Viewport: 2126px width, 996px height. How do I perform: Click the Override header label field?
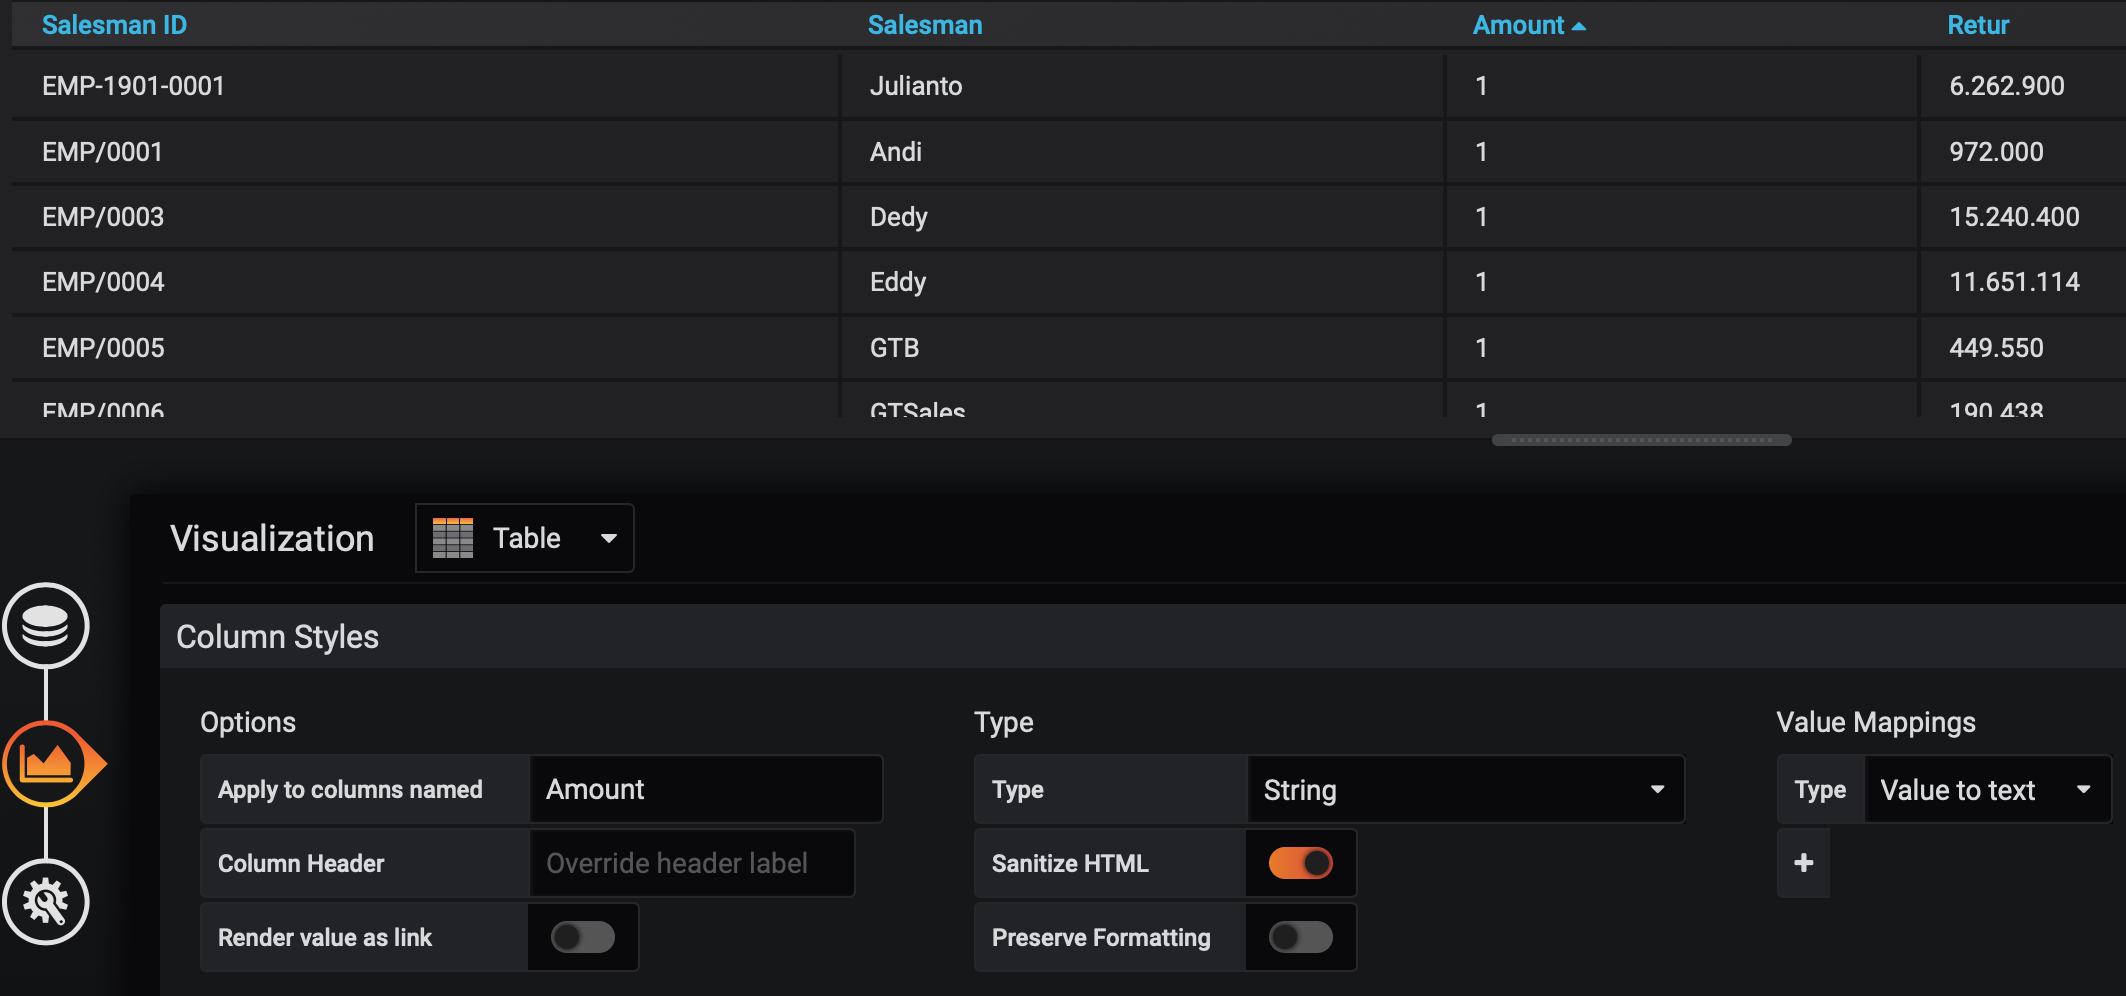692,862
